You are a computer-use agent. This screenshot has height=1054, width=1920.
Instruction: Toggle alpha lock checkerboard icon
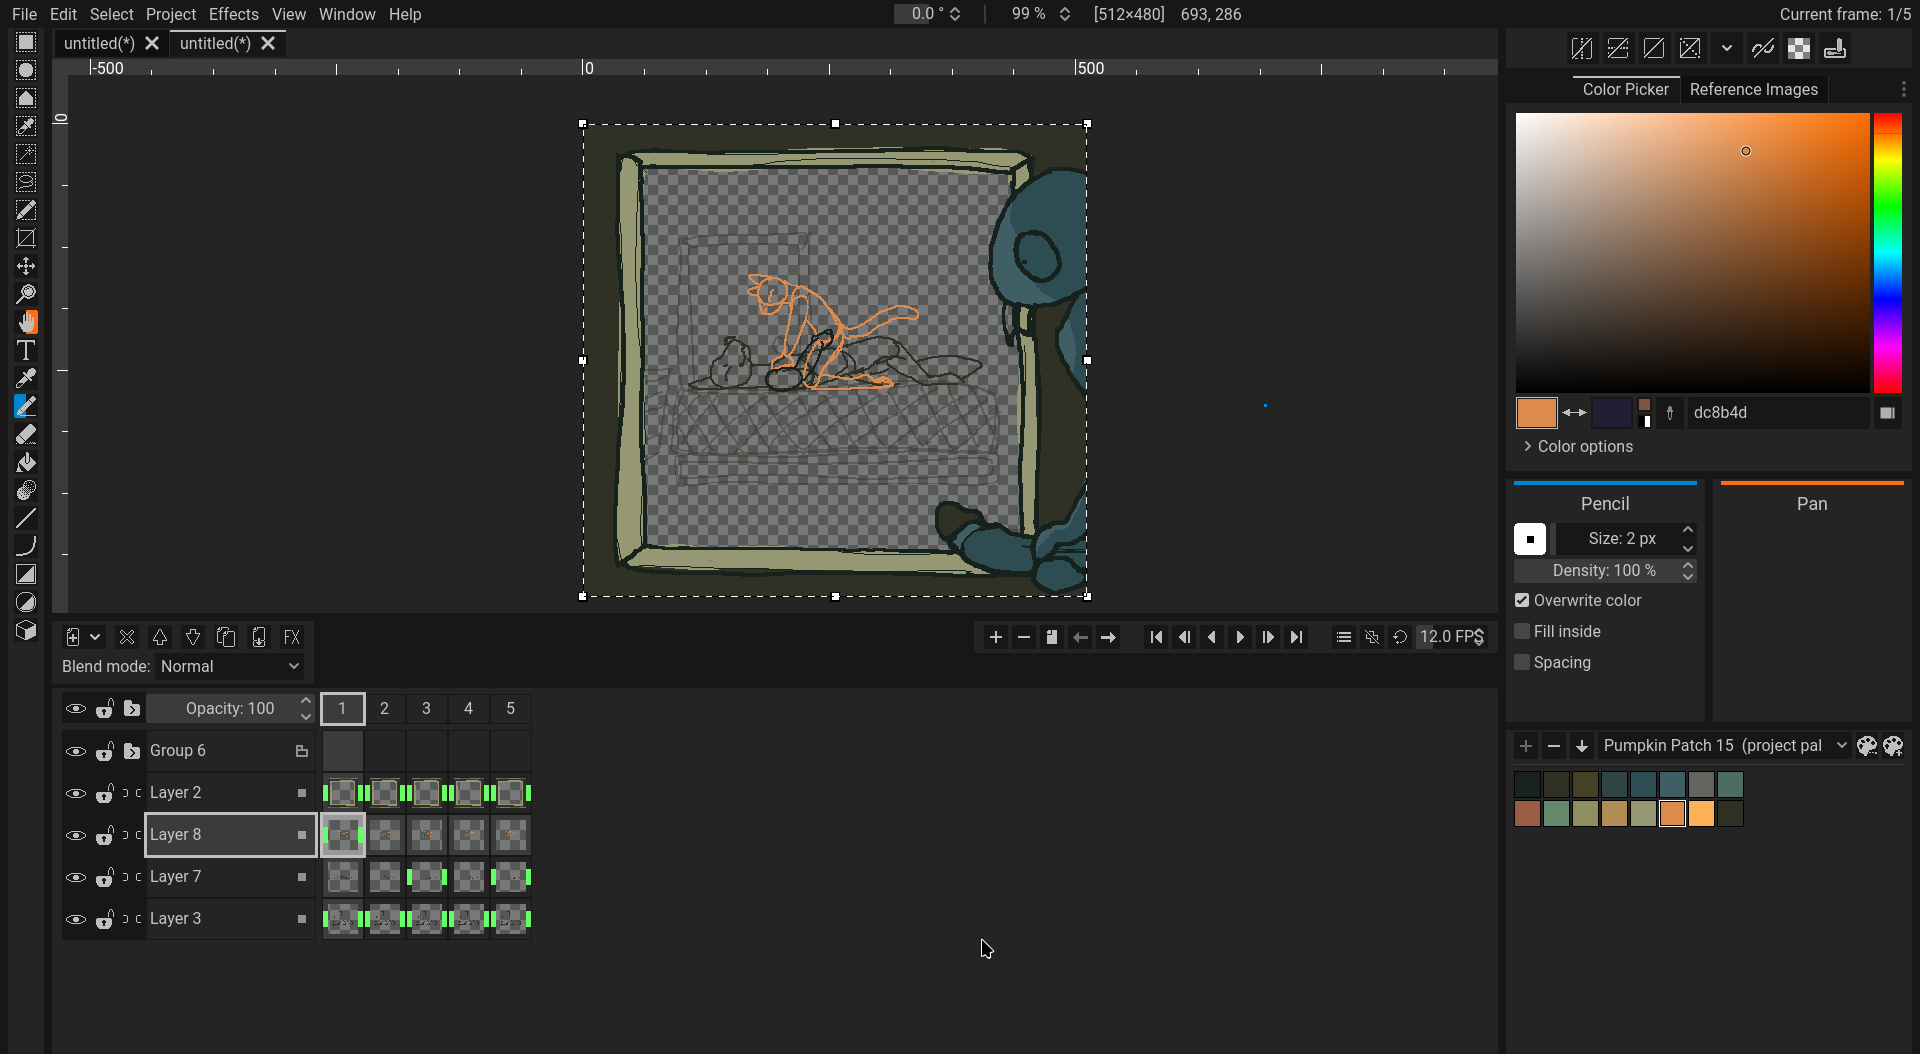(x=1799, y=48)
